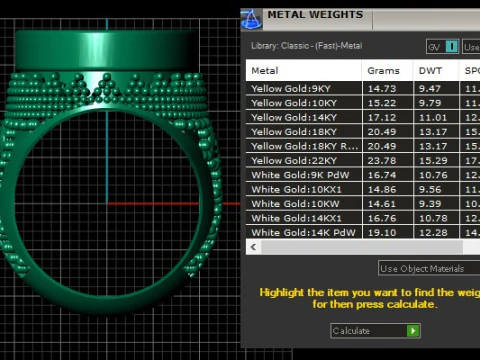Click grams value 15.22
The width and height of the screenshot is (480, 360).
(x=382, y=103)
